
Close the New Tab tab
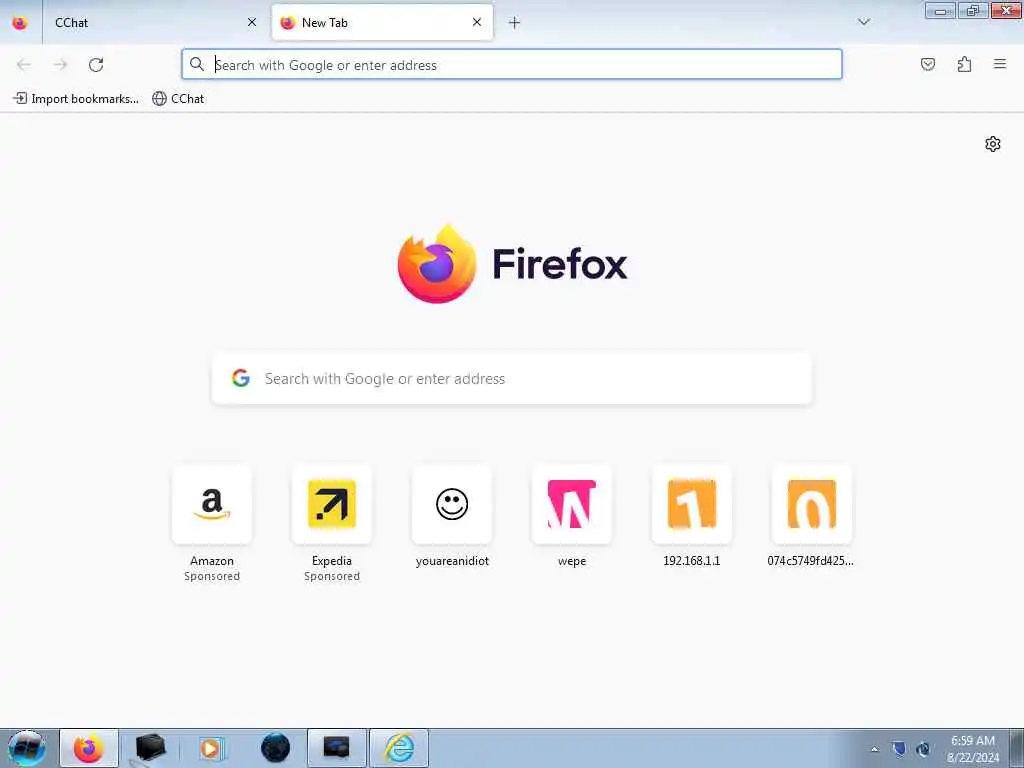coord(477,23)
